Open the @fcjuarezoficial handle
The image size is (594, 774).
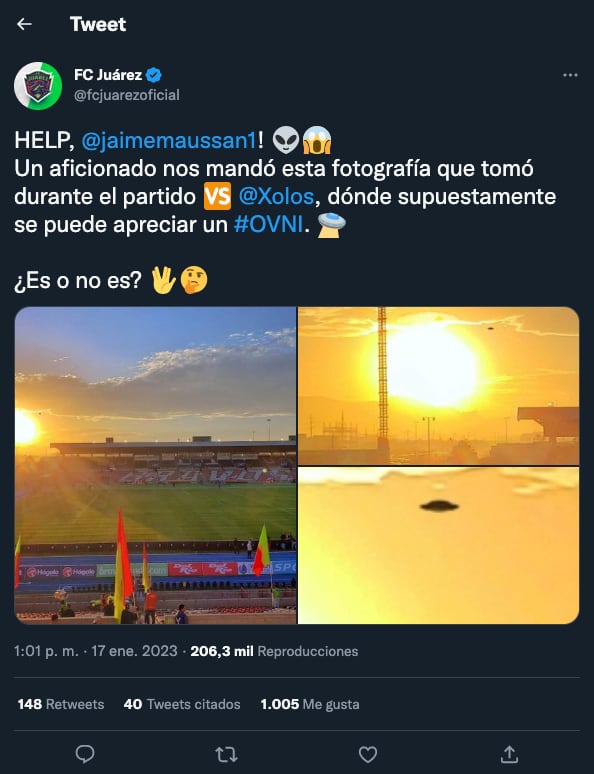[126, 95]
